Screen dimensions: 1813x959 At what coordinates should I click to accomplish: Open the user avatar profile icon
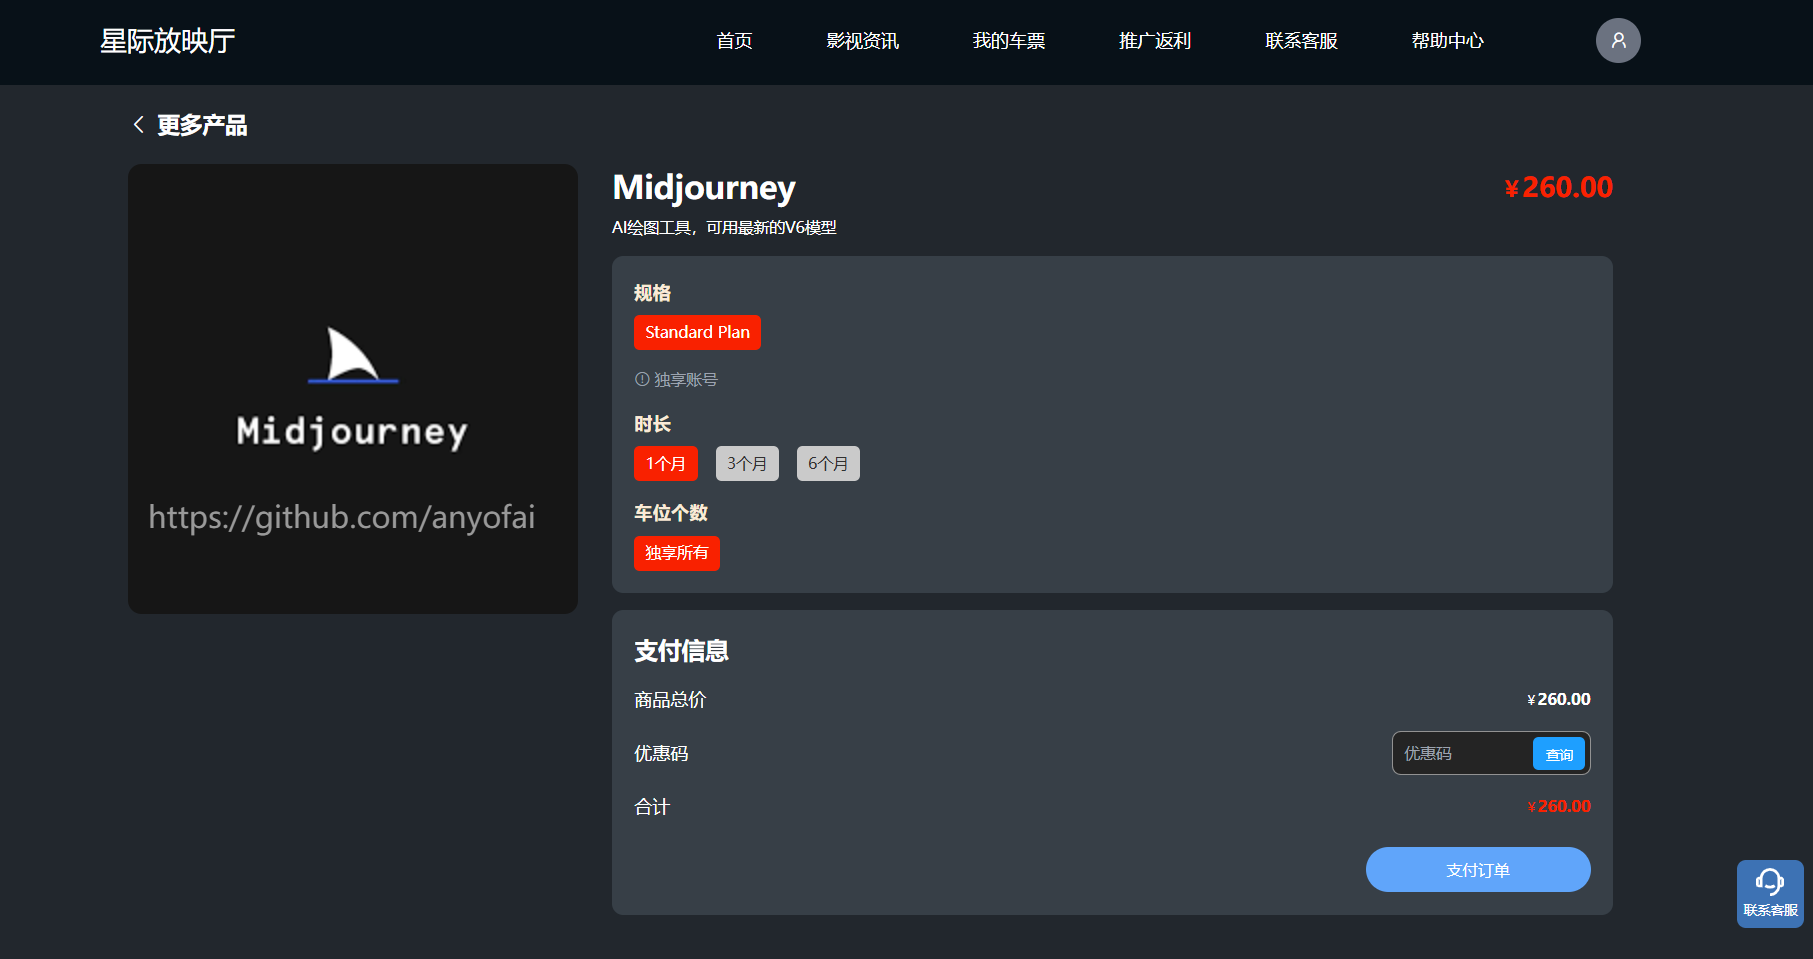(x=1618, y=41)
